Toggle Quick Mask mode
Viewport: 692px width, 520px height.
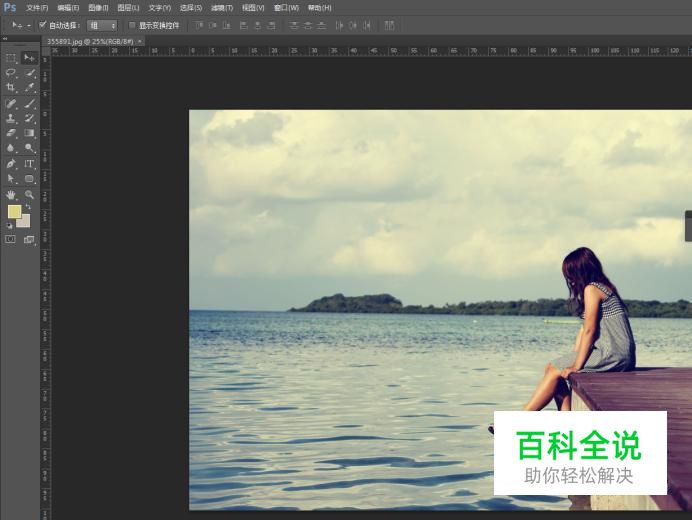[x=10, y=239]
